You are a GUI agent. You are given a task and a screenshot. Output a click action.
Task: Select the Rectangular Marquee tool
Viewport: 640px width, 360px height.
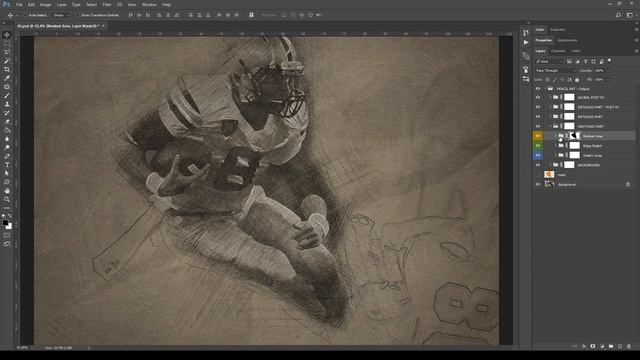click(7, 43)
